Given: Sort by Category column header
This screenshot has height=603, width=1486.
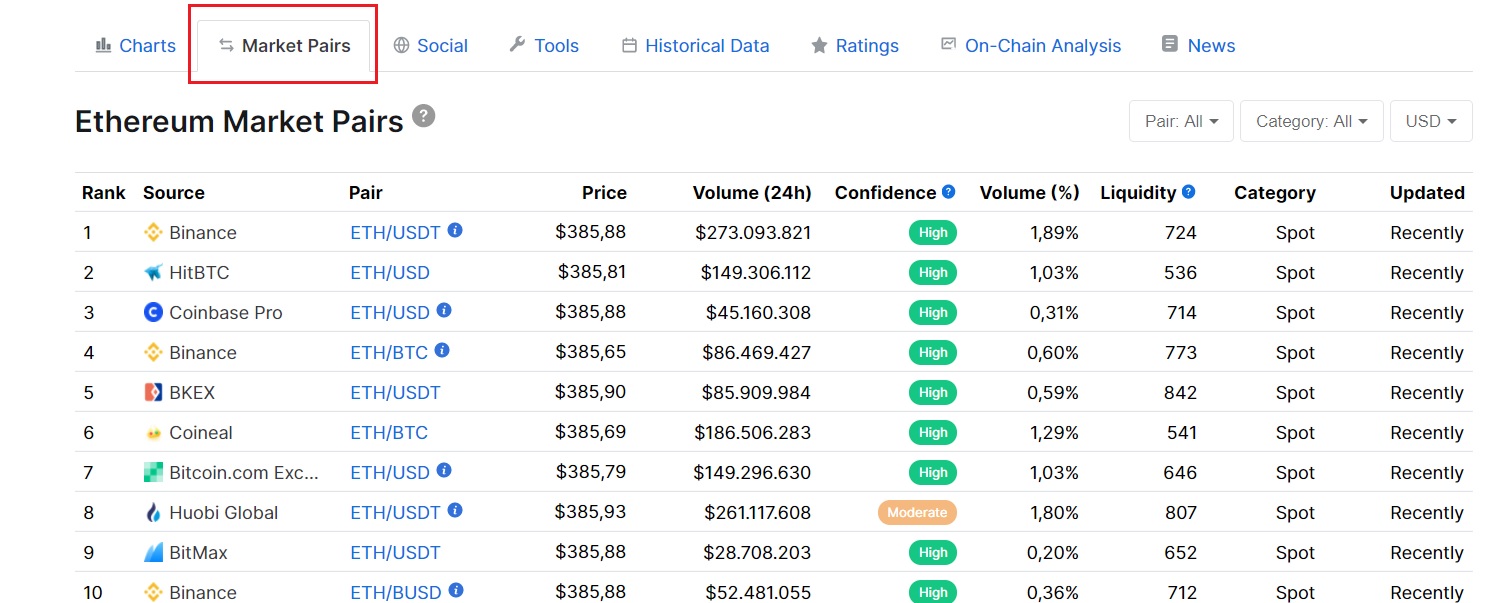Looking at the screenshot, I should pyautogui.click(x=1275, y=193).
